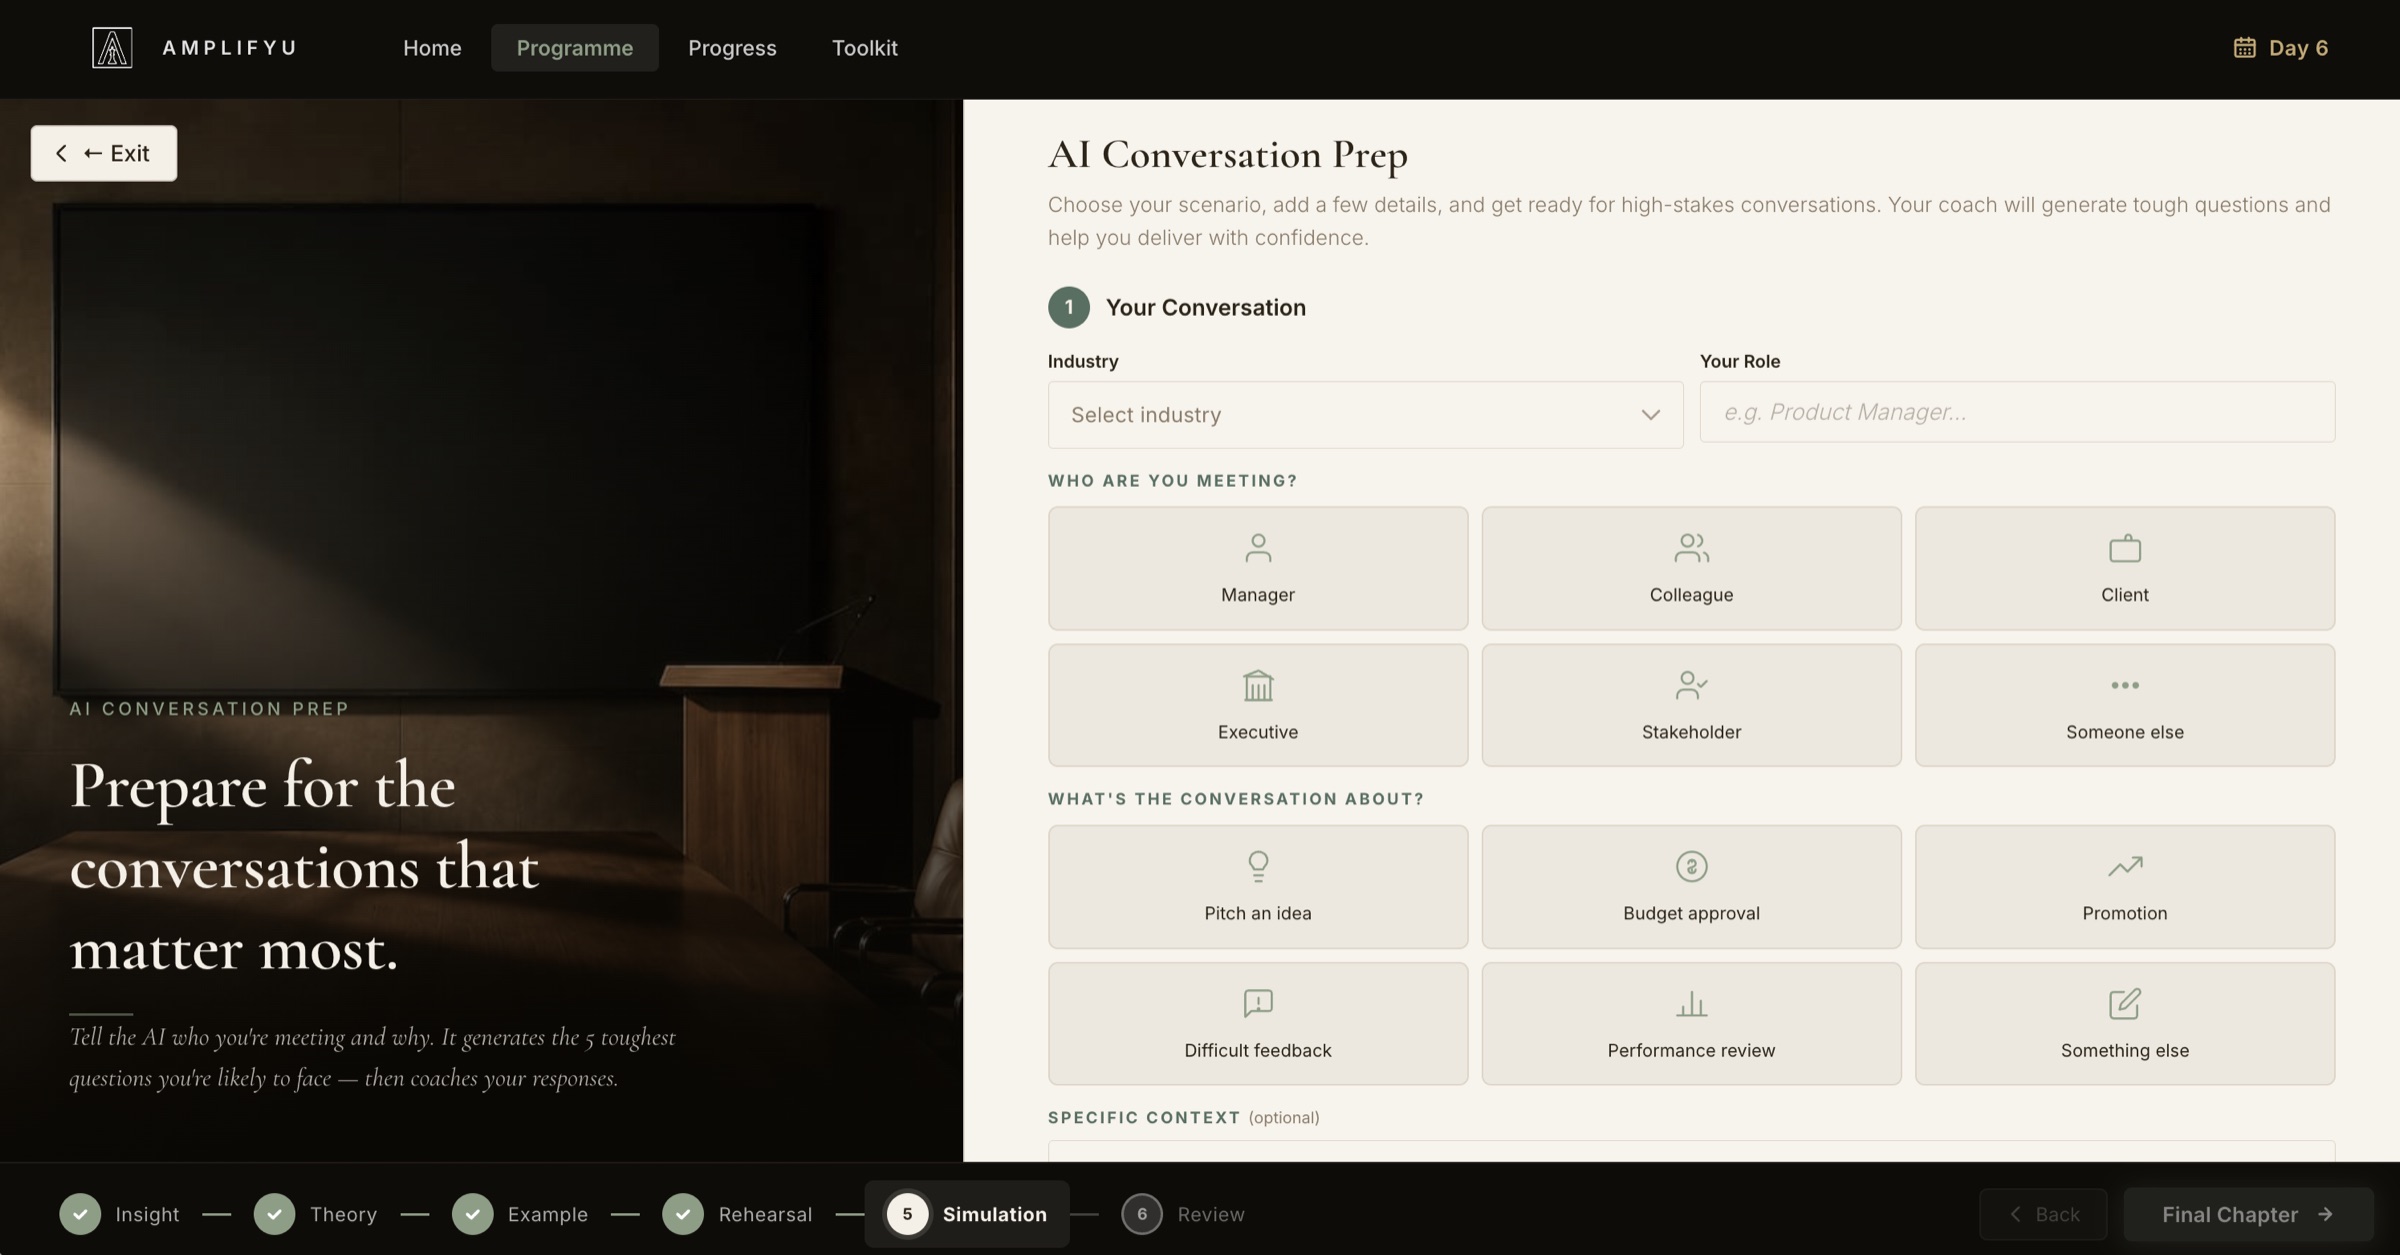The width and height of the screenshot is (2400, 1255).
Task: Click the Theory step checkmark
Action: 274,1214
